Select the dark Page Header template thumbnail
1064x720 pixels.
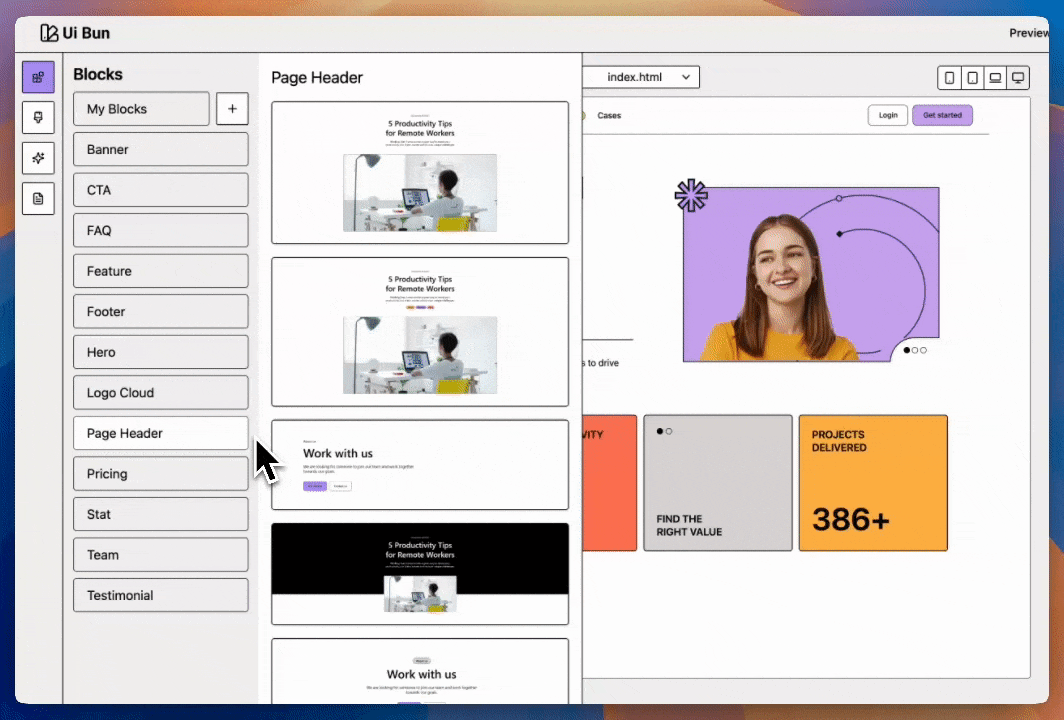[x=419, y=573]
